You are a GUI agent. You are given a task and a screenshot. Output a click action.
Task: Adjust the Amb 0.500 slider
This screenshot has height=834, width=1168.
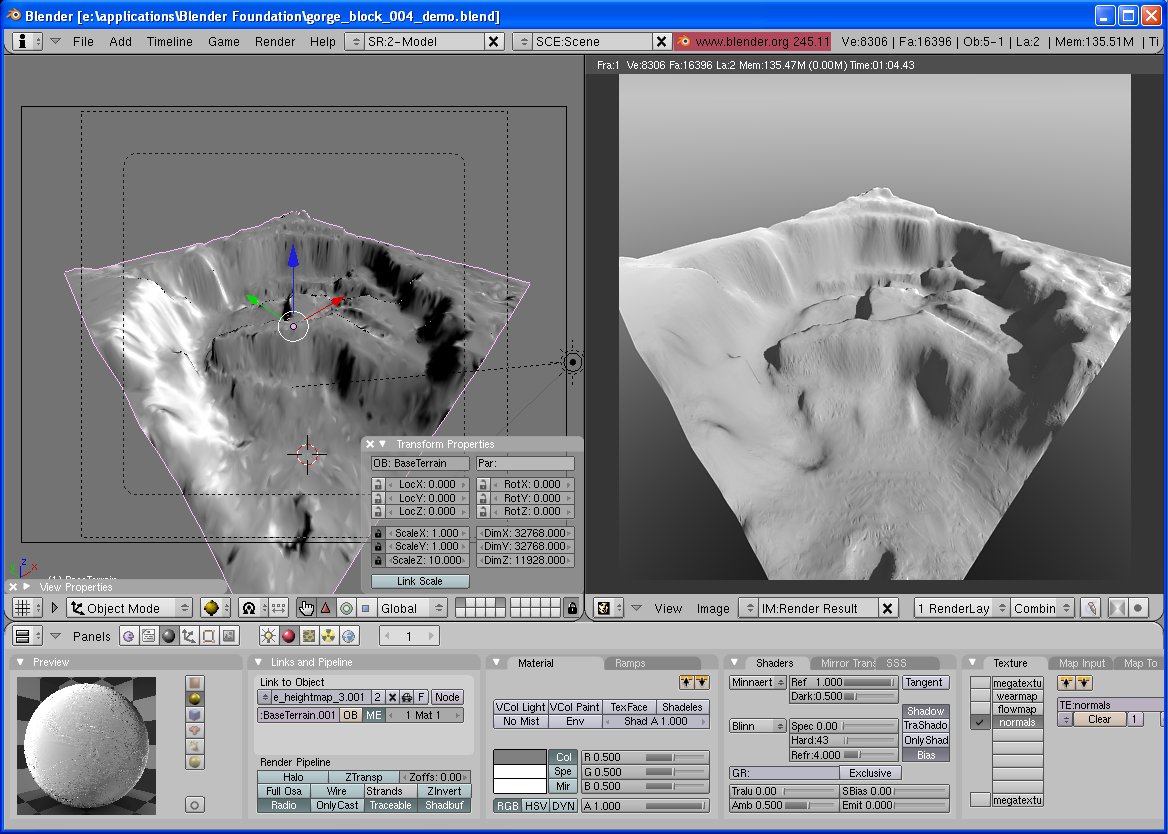(782, 805)
